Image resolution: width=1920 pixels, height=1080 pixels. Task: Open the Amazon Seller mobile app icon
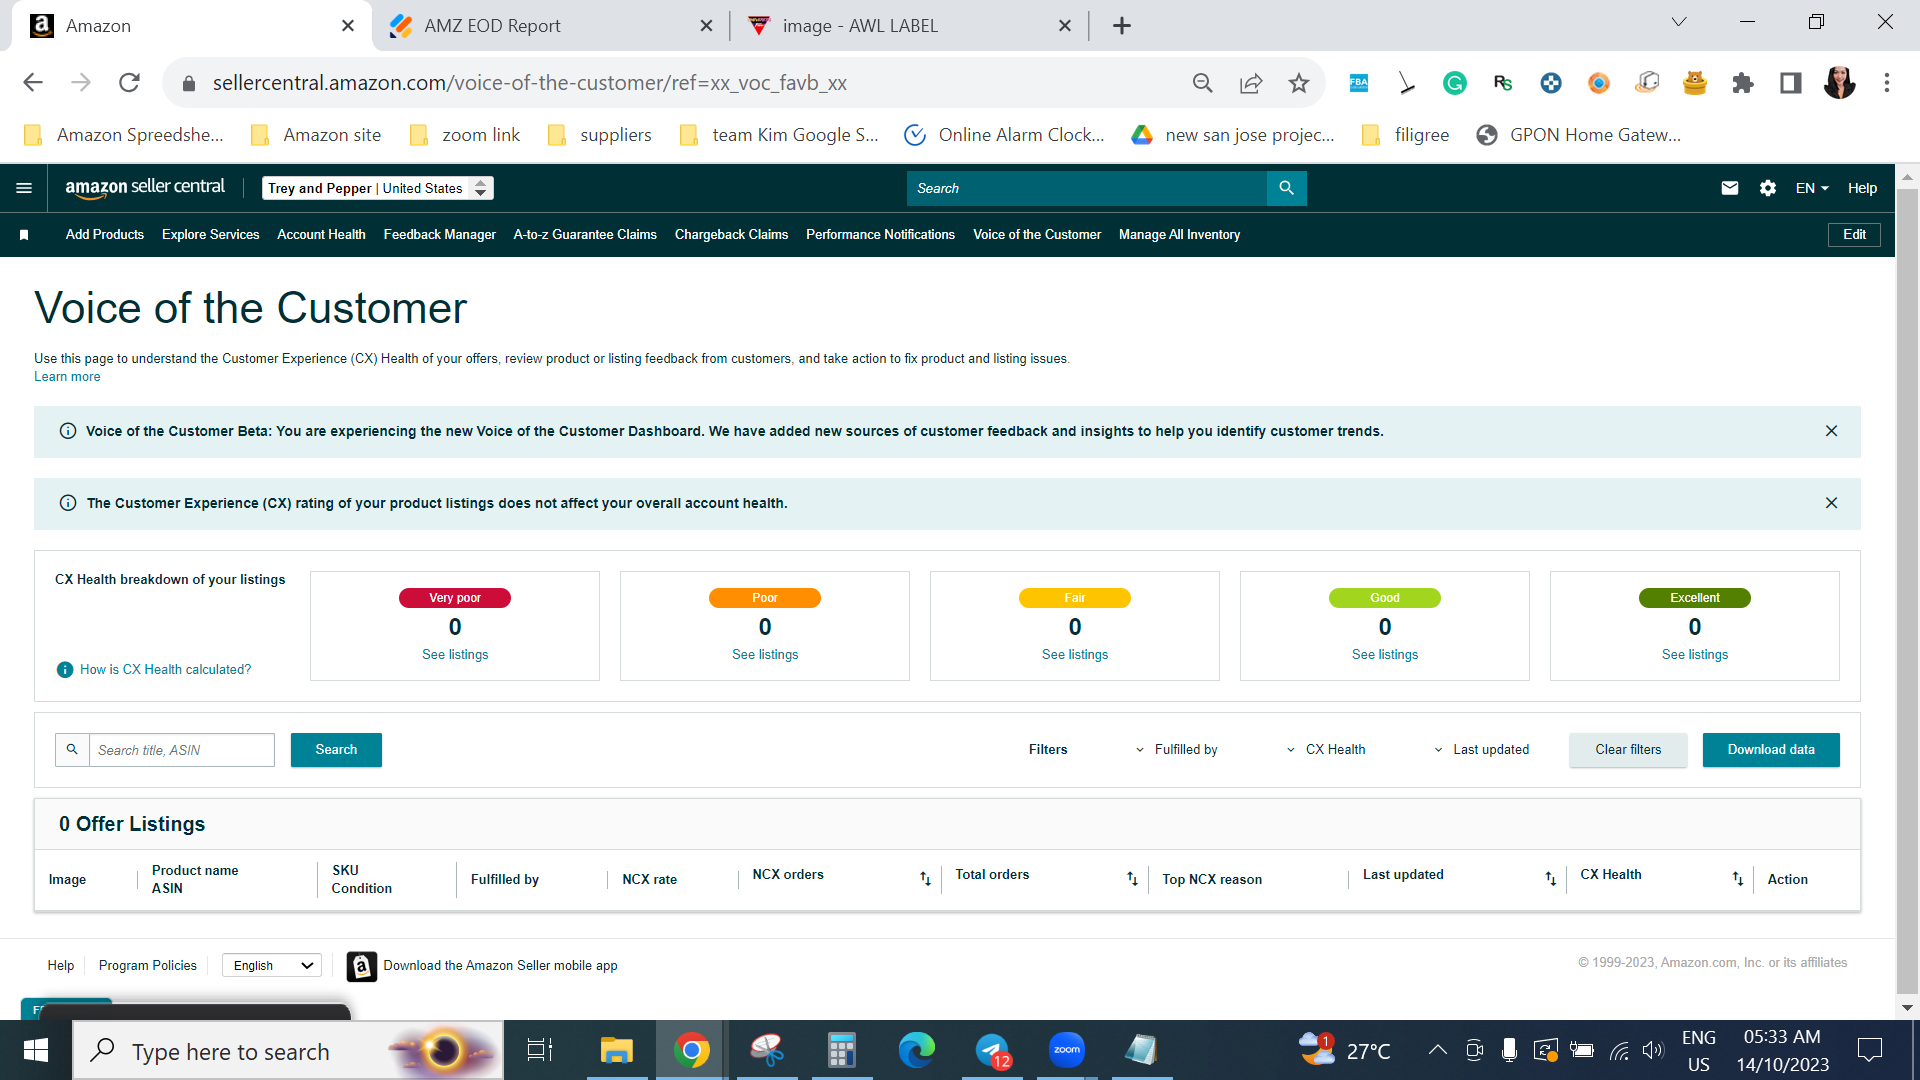click(x=361, y=966)
